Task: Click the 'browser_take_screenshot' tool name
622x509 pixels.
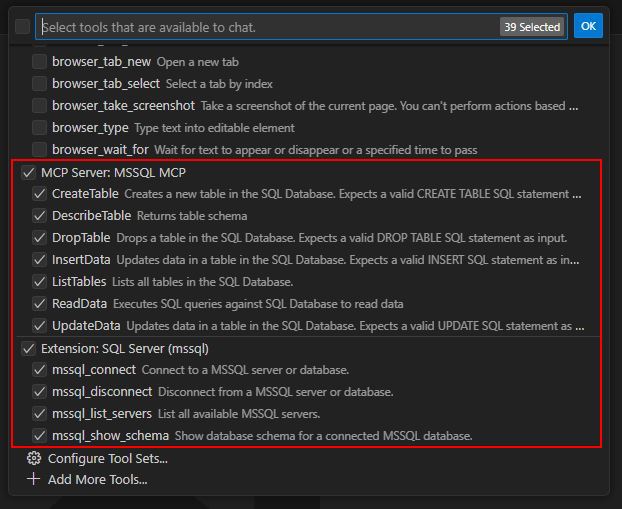Action: (x=123, y=106)
